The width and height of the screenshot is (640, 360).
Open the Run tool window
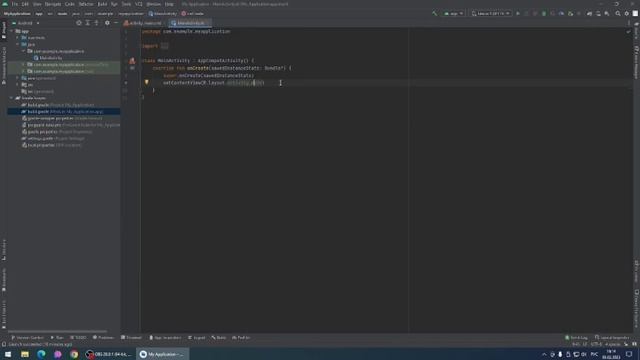[57, 338]
